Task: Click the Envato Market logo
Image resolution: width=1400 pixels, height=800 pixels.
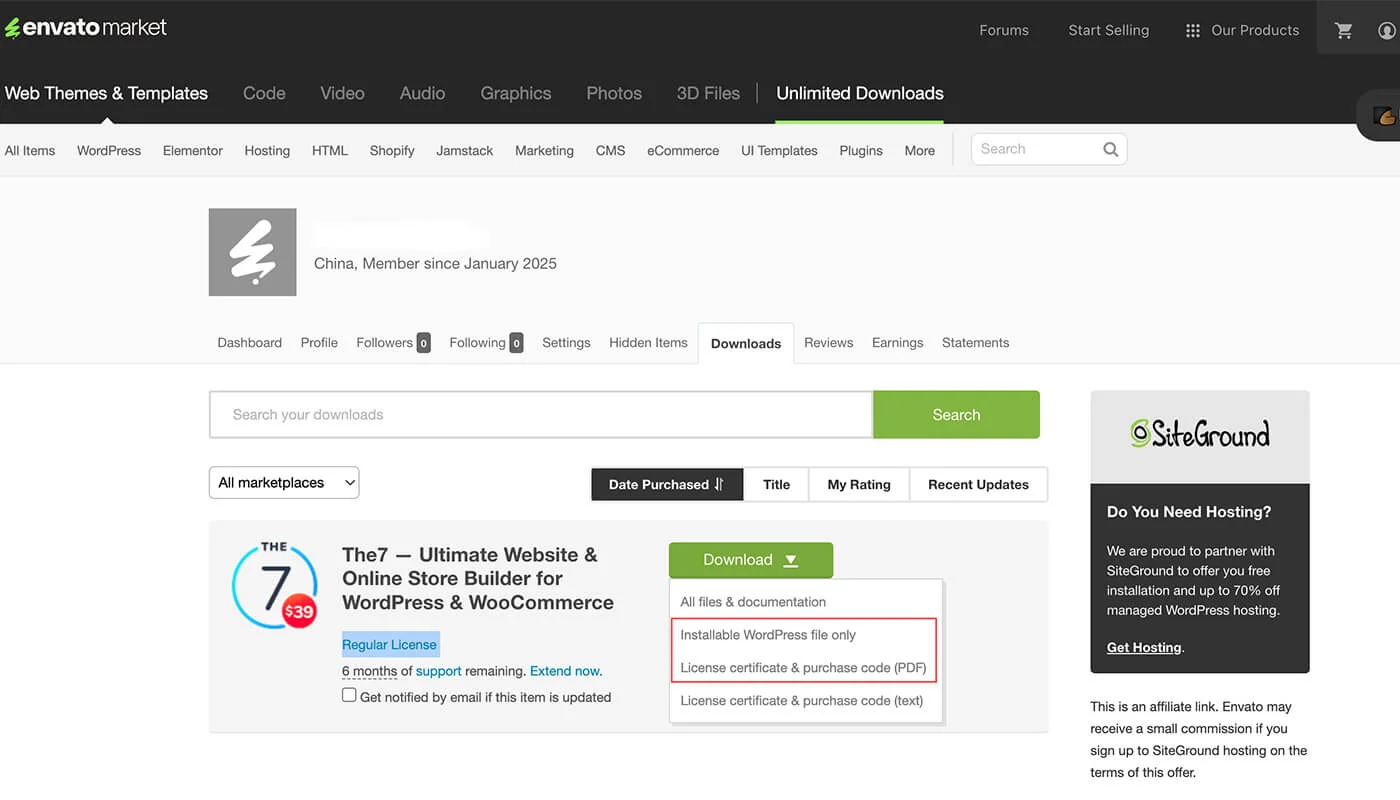Action: (85, 27)
